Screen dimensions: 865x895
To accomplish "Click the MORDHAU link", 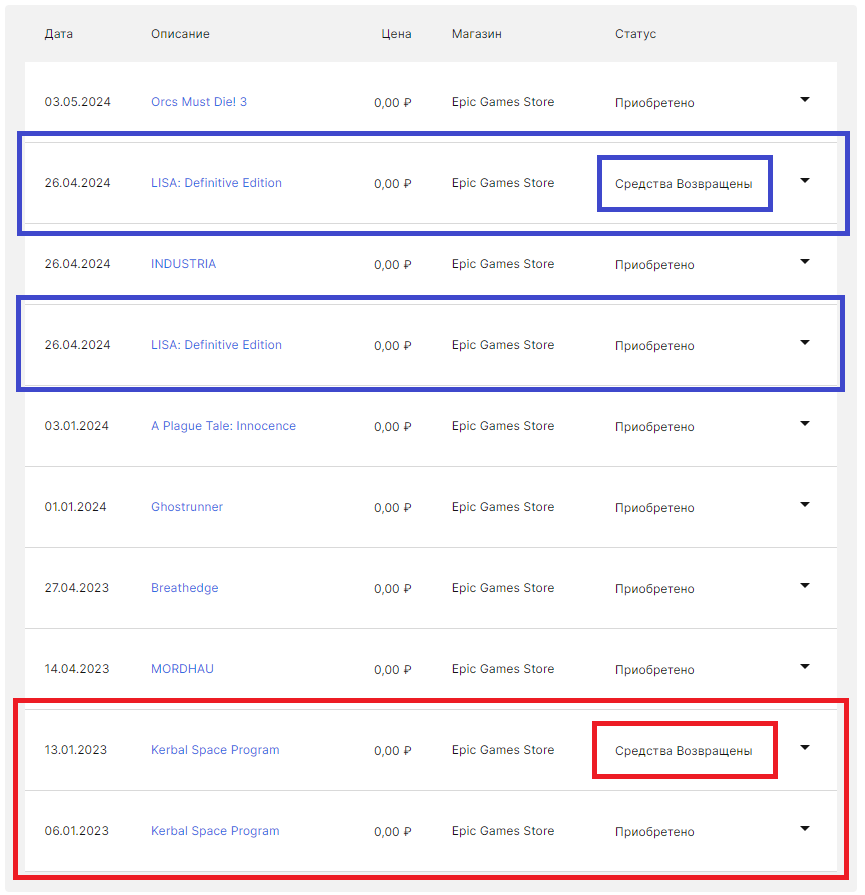I will [x=182, y=669].
